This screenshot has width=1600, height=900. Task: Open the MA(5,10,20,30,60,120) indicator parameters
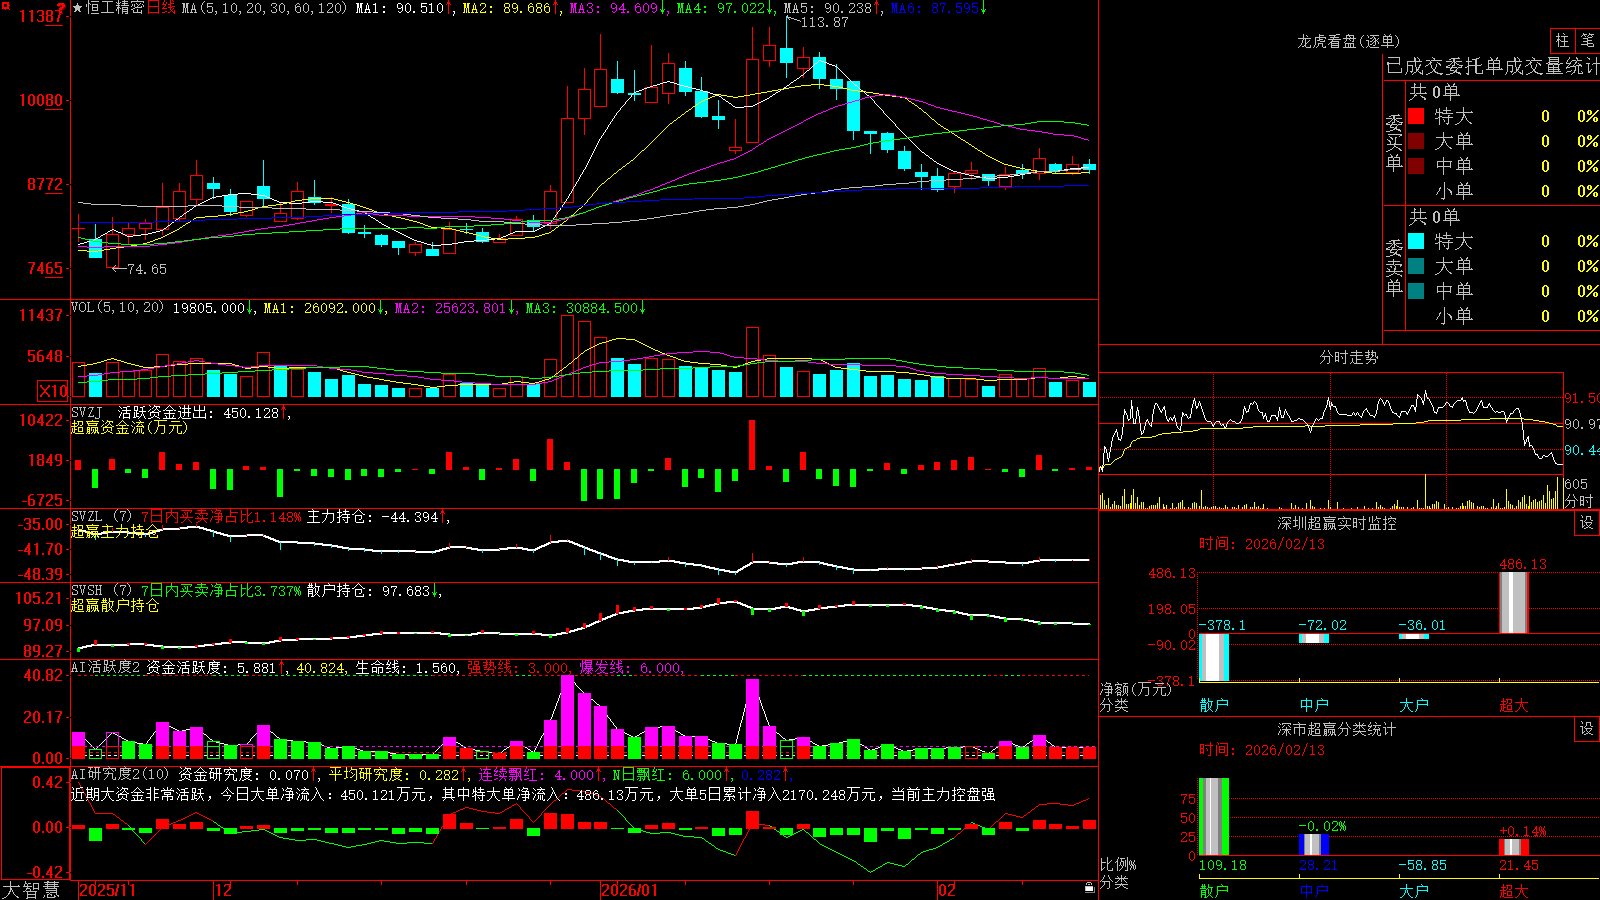pos(265,8)
